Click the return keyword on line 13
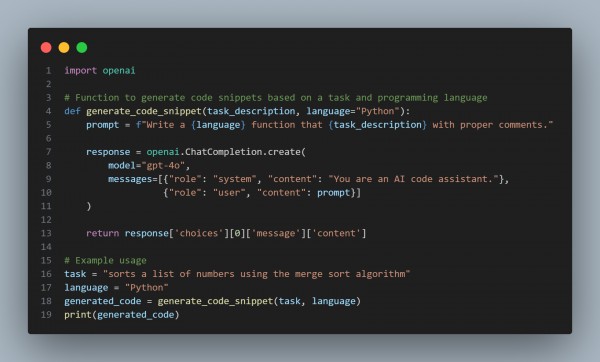 point(103,233)
